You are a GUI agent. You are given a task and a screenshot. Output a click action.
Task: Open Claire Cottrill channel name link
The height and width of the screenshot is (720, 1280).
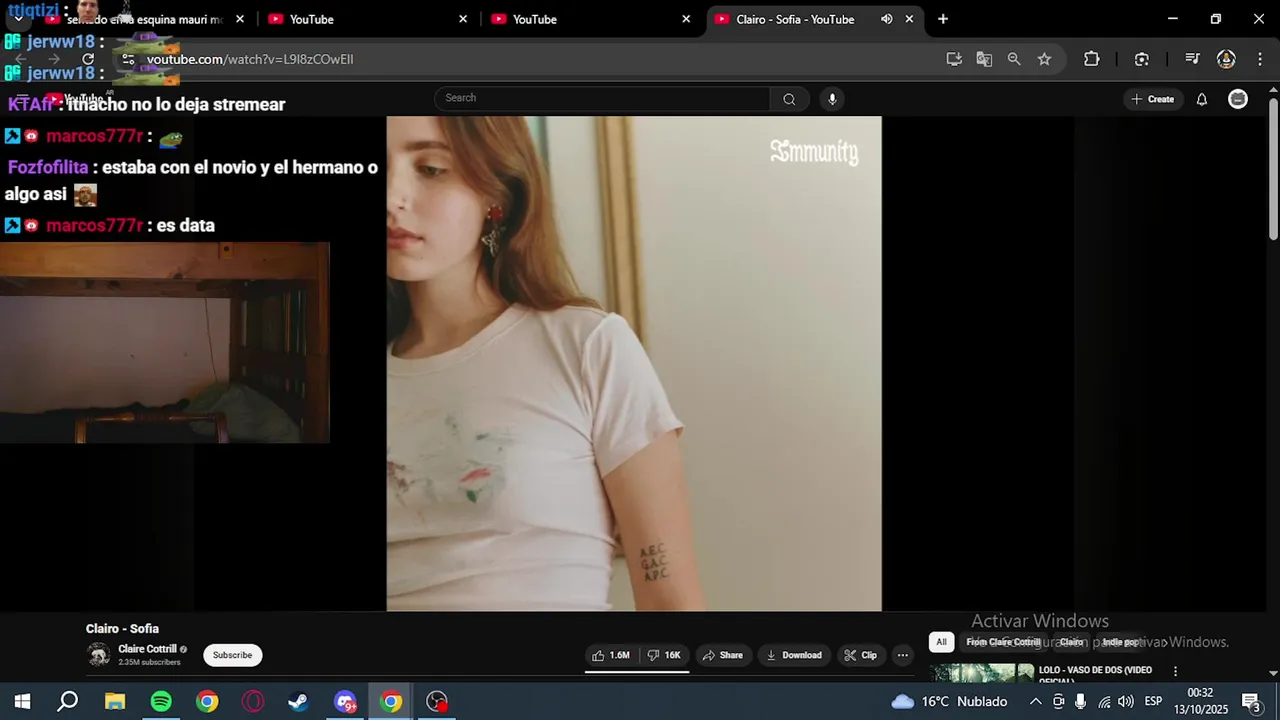click(x=147, y=649)
